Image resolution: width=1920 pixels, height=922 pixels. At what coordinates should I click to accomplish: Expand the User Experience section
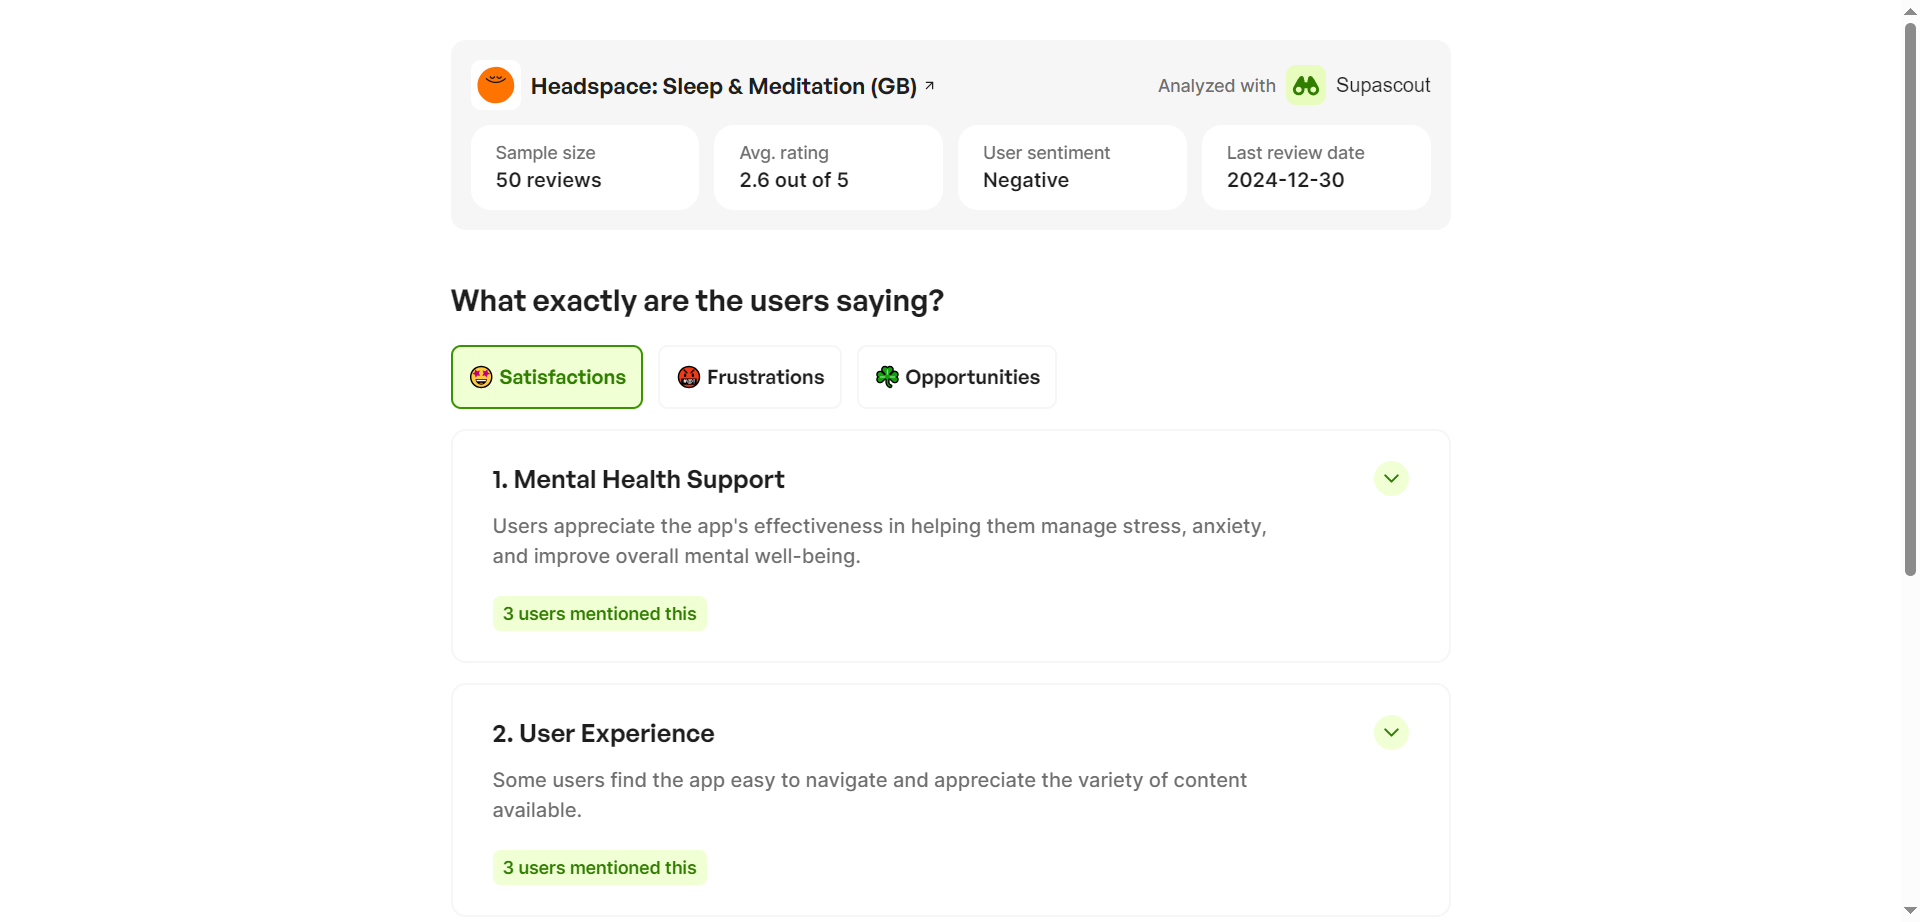(x=1390, y=733)
